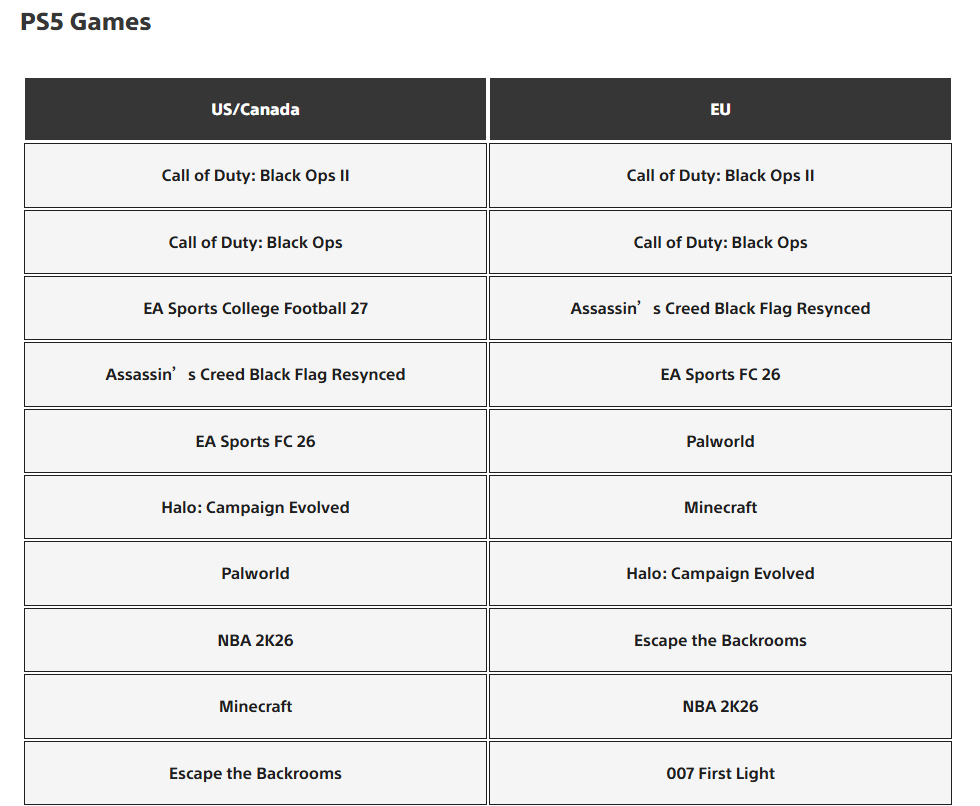
Task: Select Call of Duty: Black Ops in US/Canada column
Action: coord(255,242)
